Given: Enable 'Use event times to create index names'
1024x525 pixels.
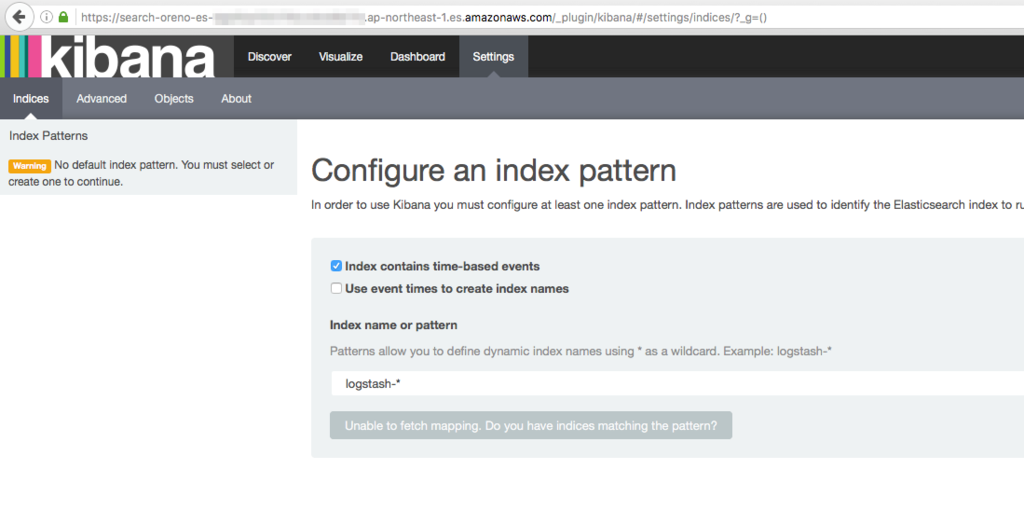Looking at the screenshot, I should (x=336, y=288).
